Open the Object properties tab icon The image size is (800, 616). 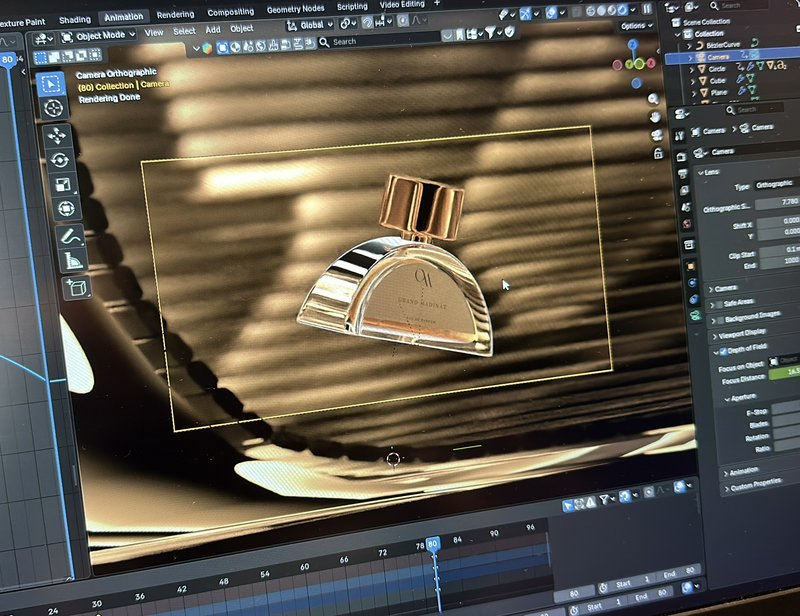coord(690,266)
